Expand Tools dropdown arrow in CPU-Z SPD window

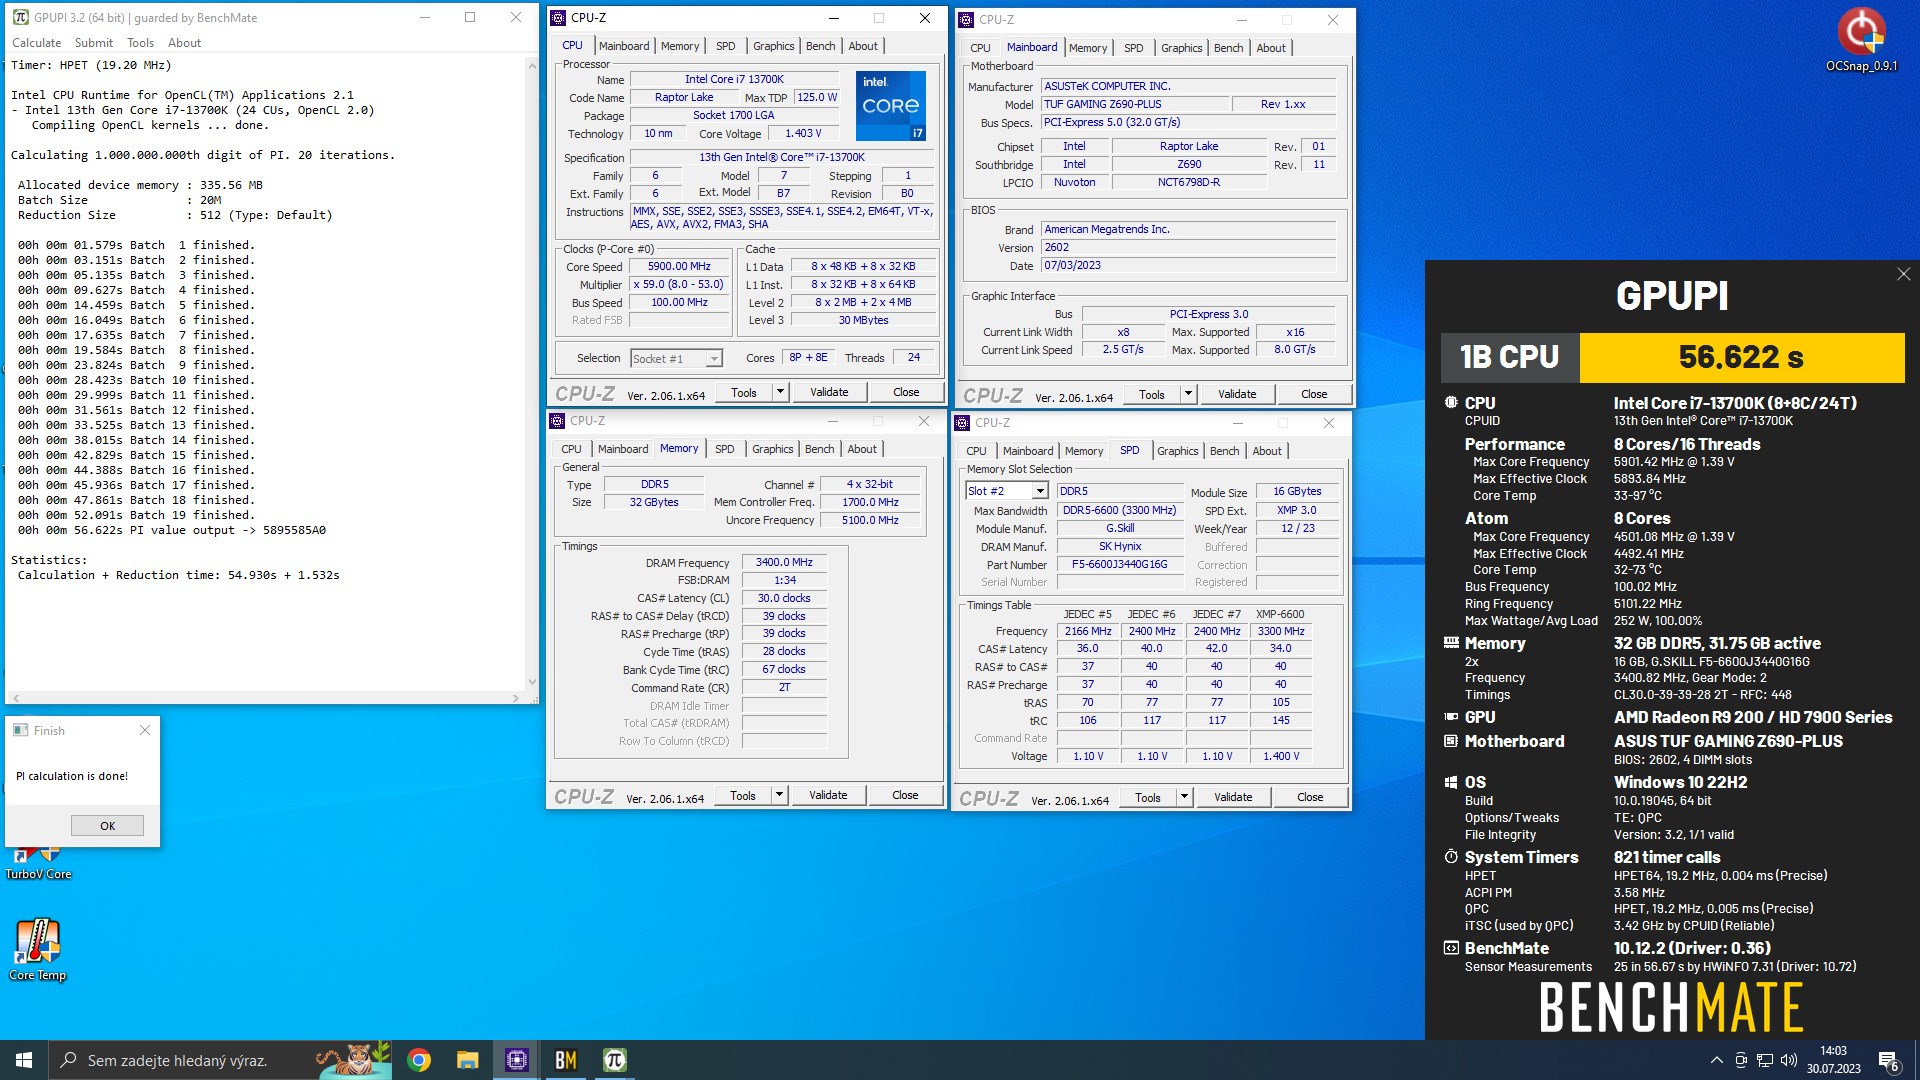point(1184,797)
